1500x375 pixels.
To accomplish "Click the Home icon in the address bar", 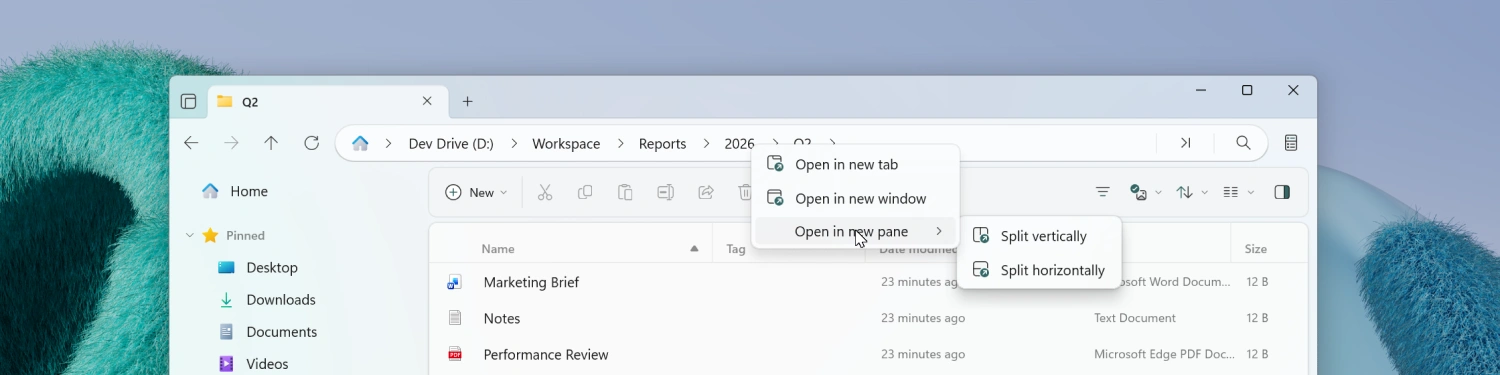I will point(360,143).
